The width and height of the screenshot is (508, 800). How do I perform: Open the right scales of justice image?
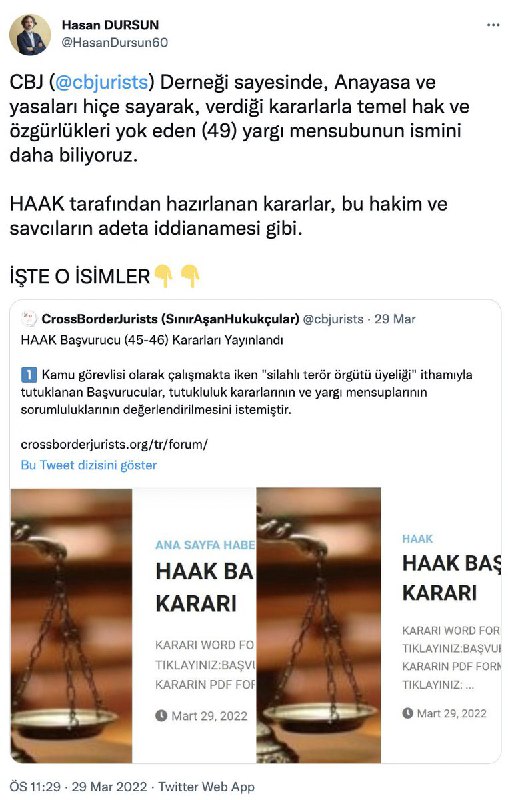click(319, 625)
